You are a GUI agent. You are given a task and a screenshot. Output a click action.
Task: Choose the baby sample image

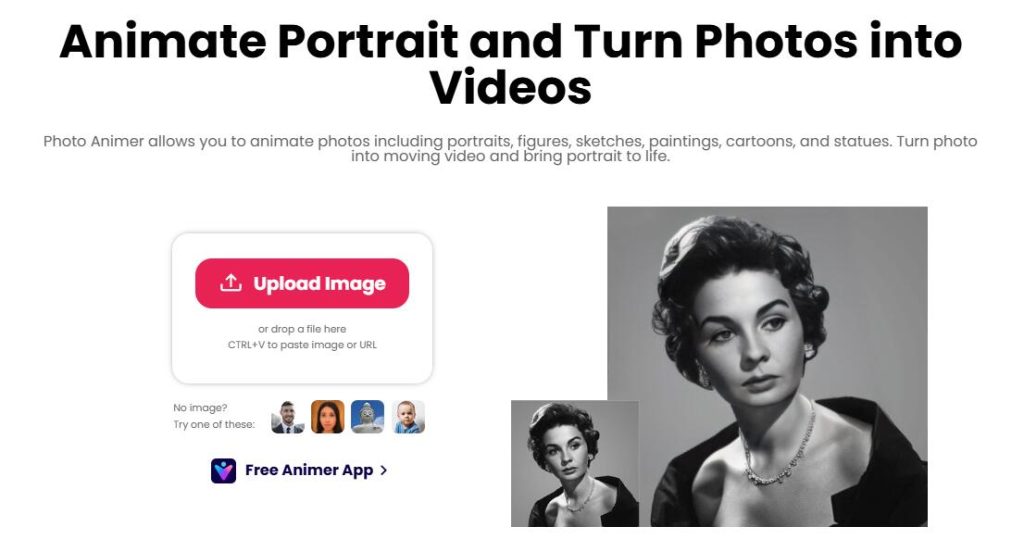pyautogui.click(x=408, y=417)
